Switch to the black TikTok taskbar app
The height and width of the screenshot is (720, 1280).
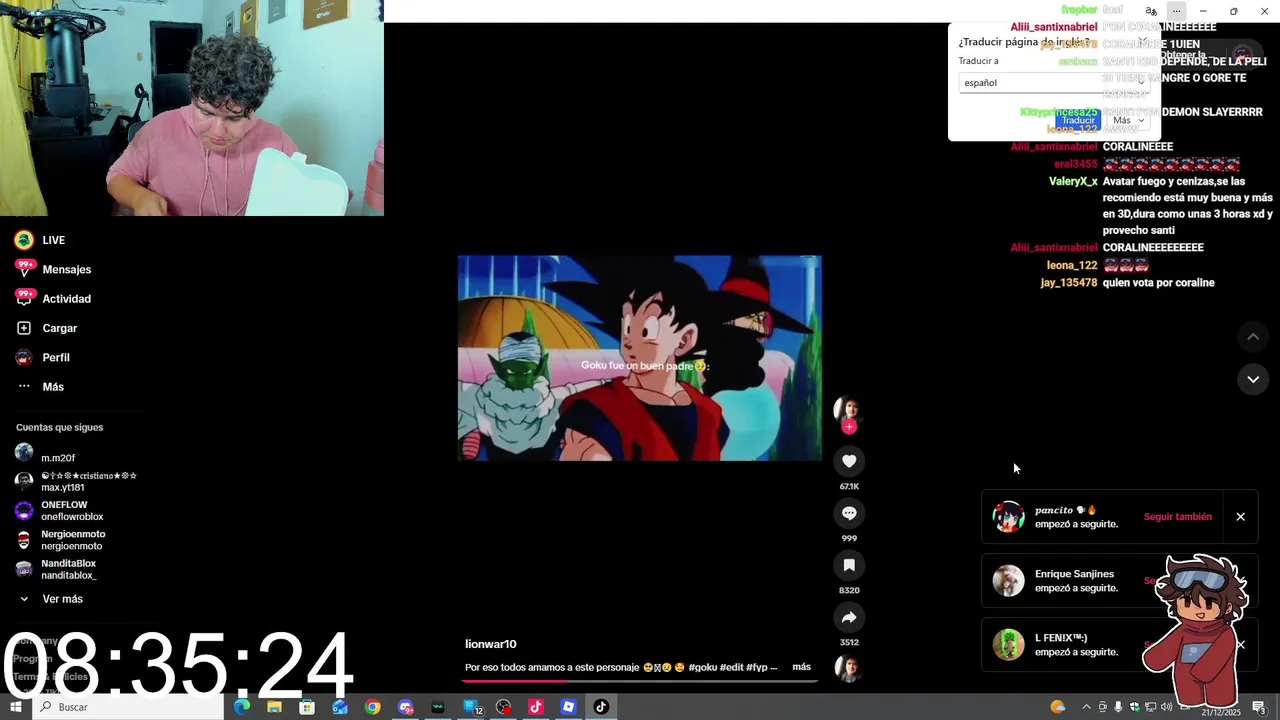coord(601,707)
